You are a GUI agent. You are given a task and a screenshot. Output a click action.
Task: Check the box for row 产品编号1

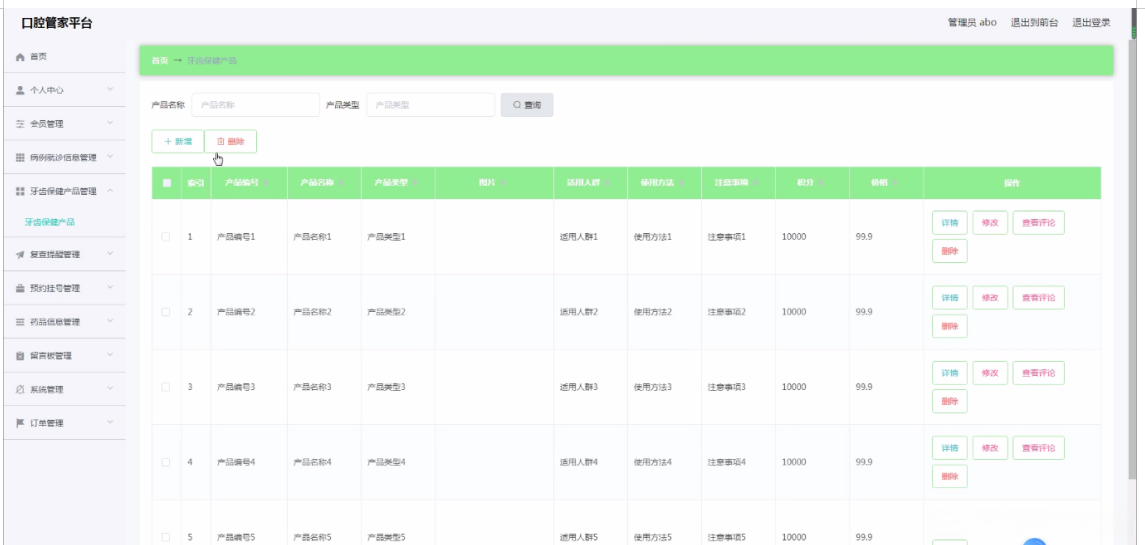166,237
